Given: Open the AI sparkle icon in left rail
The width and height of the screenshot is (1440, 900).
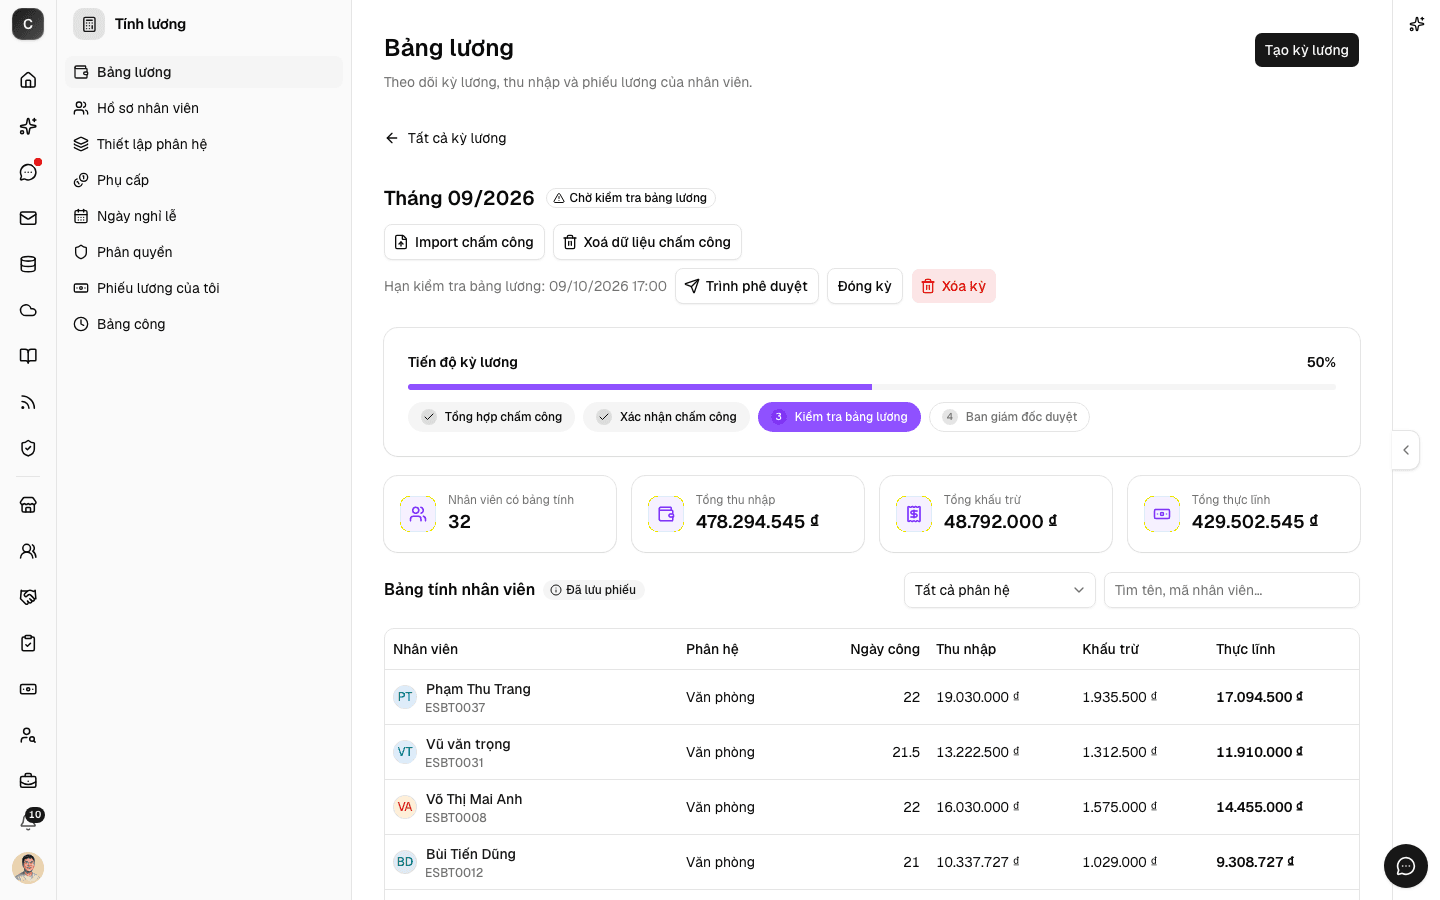Looking at the screenshot, I should (x=28, y=126).
